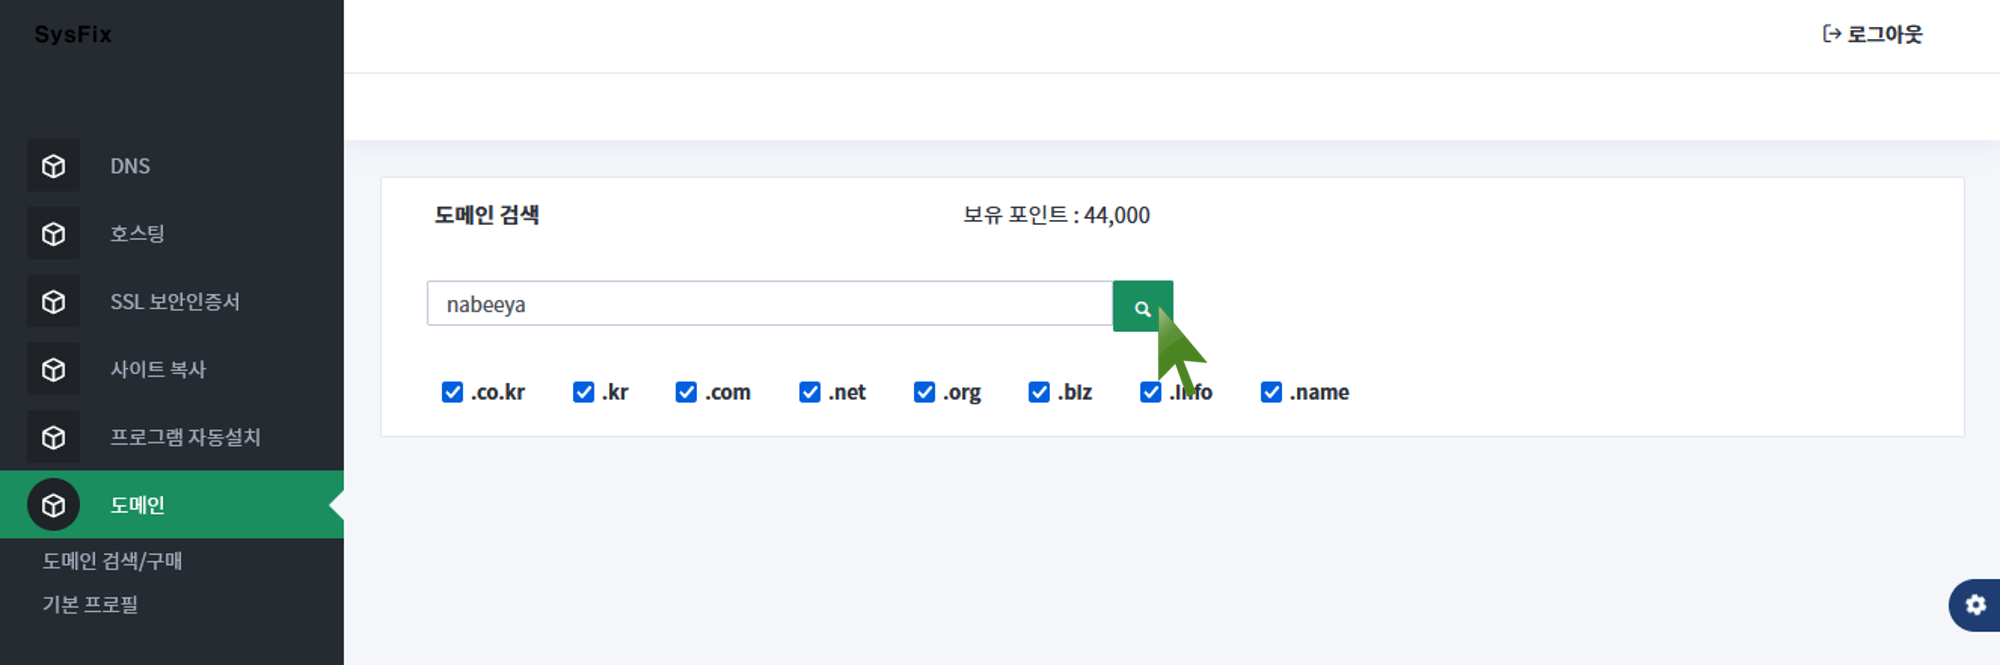
Task: Toggle the .org extension checkbox
Action: click(x=924, y=392)
